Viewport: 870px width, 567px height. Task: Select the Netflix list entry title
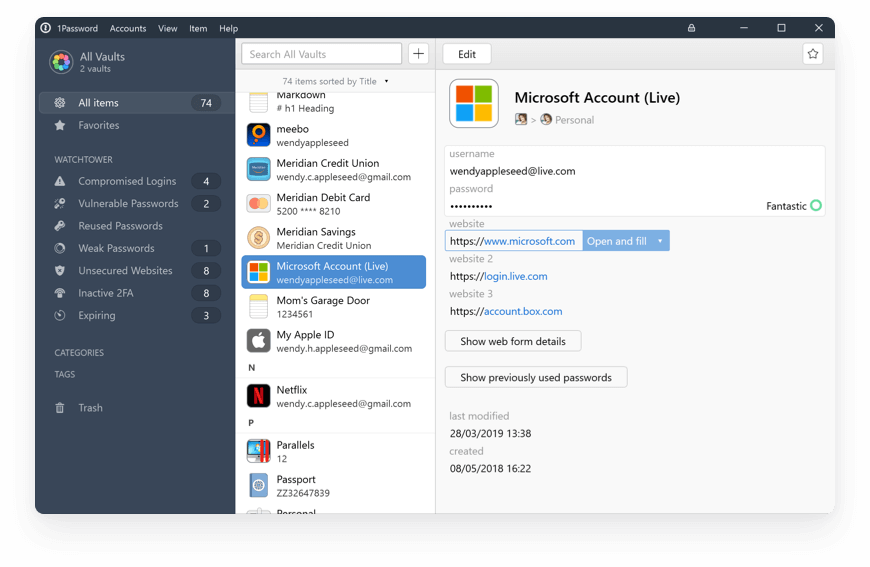click(292, 389)
